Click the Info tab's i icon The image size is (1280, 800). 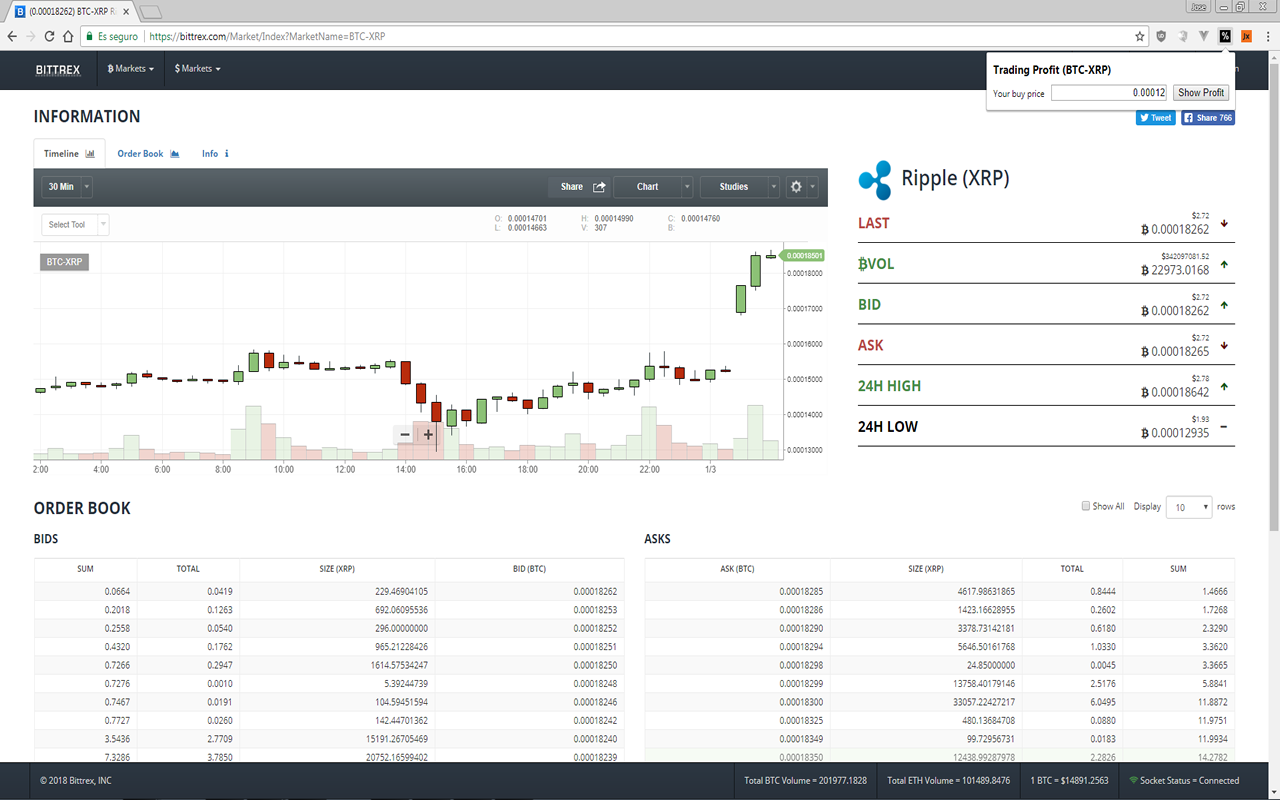[x=227, y=154]
